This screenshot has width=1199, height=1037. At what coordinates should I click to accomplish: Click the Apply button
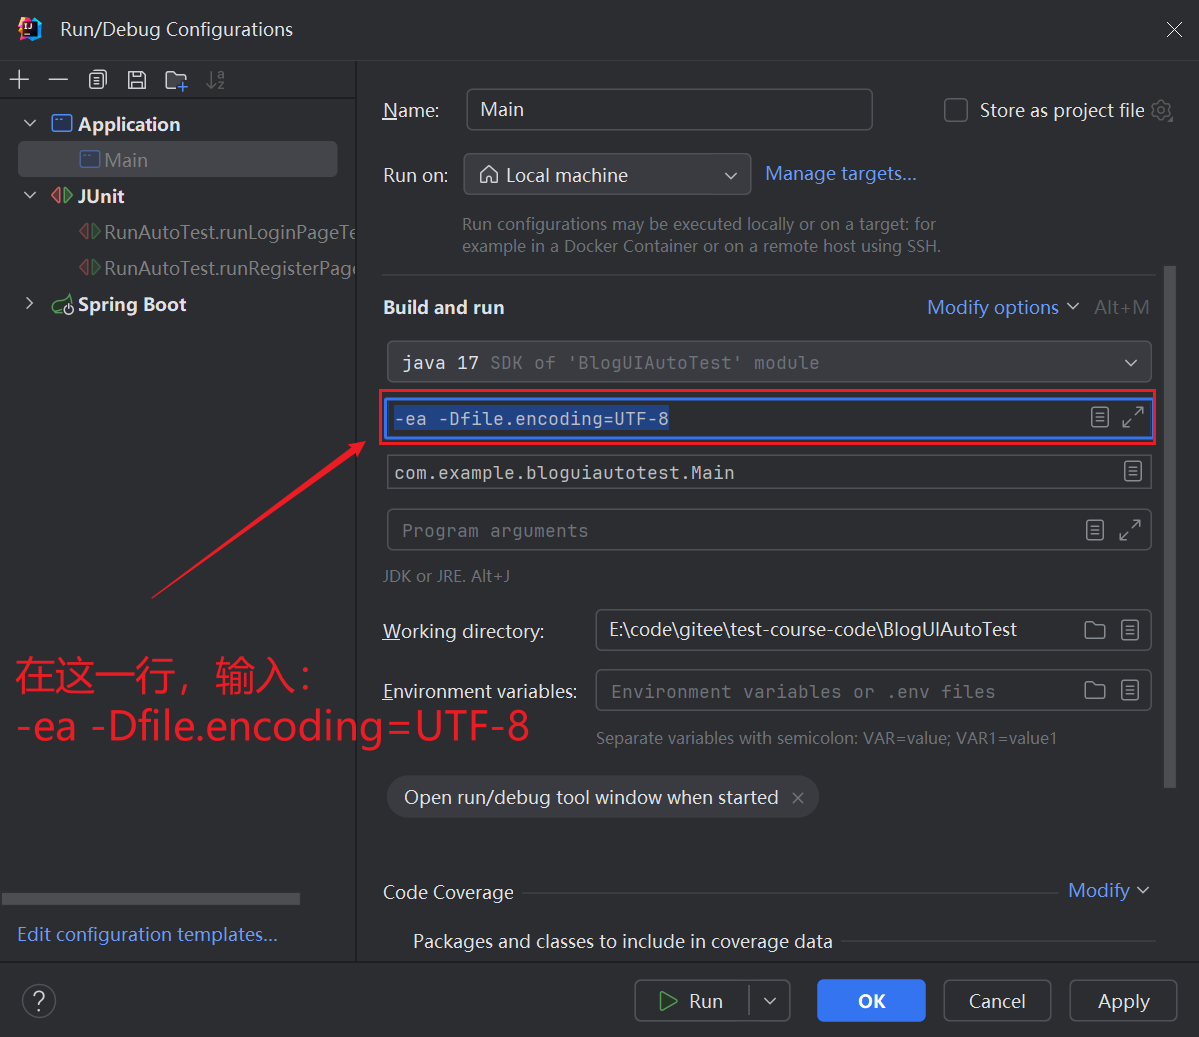[1123, 1000]
